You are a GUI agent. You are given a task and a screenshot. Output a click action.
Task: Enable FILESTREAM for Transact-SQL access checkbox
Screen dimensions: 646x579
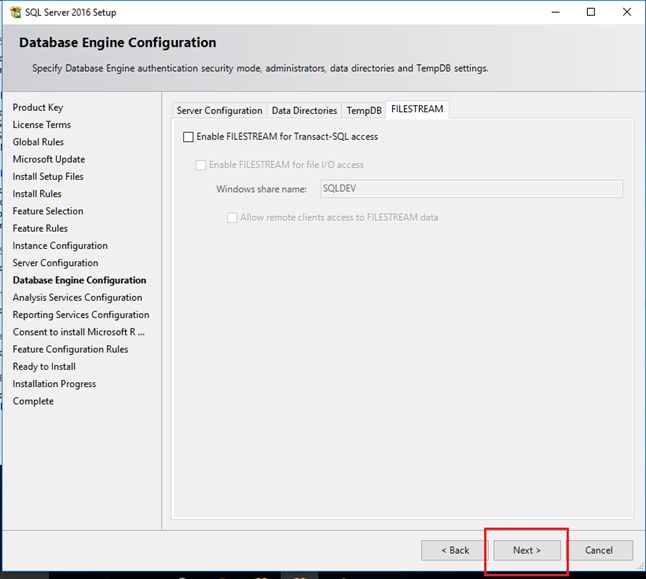188,137
